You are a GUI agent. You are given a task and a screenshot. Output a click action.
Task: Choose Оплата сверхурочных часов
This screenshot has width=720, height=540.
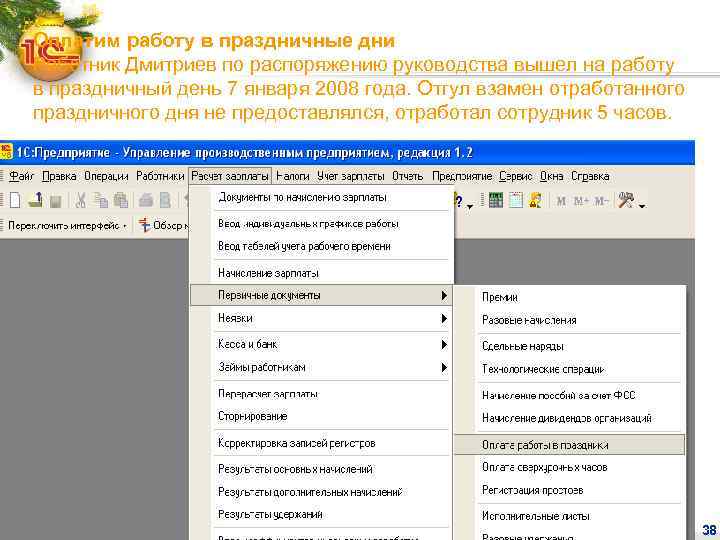tap(570, 467)
